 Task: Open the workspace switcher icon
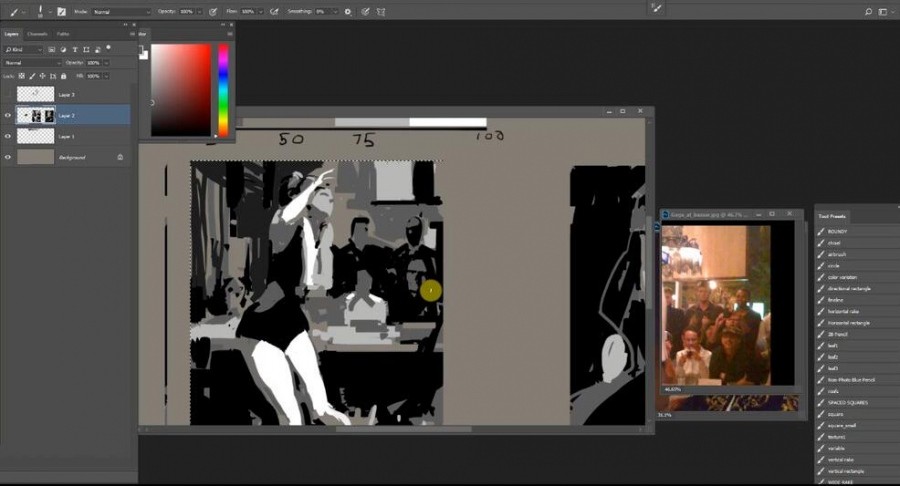[884, 11]
